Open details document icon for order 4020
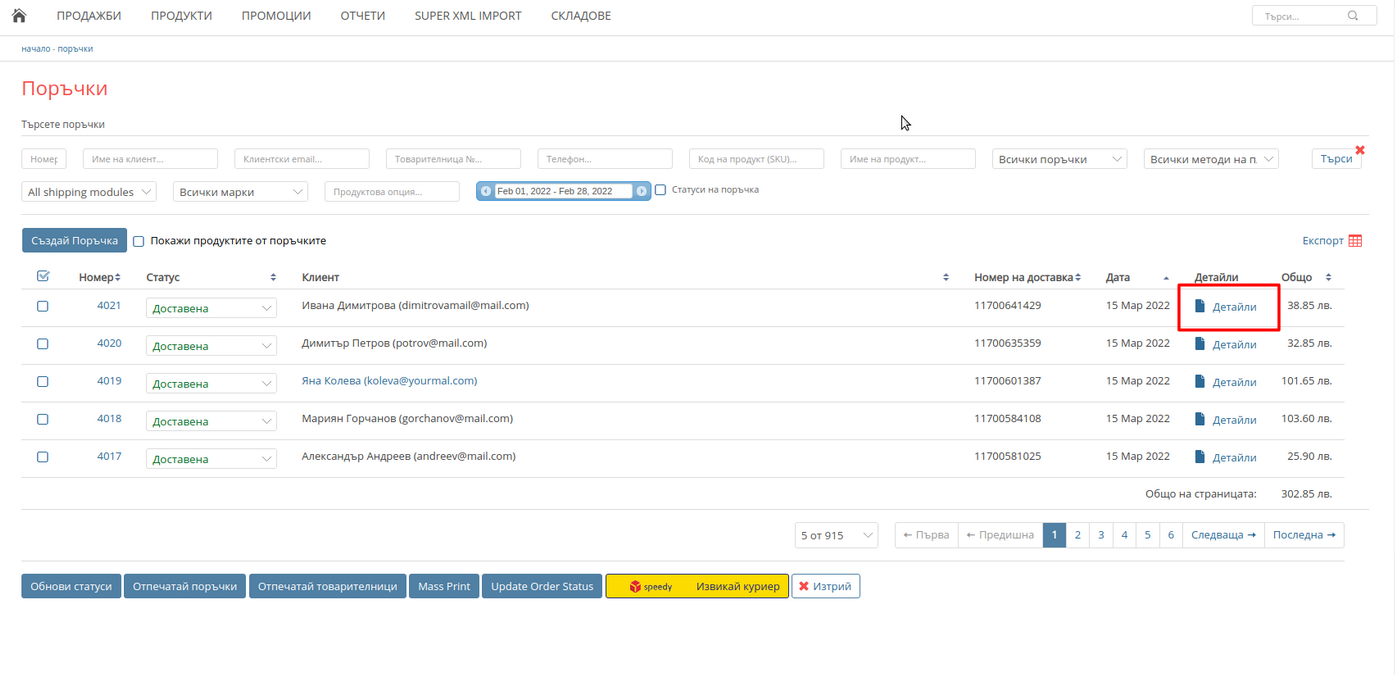 [1200, 344]
